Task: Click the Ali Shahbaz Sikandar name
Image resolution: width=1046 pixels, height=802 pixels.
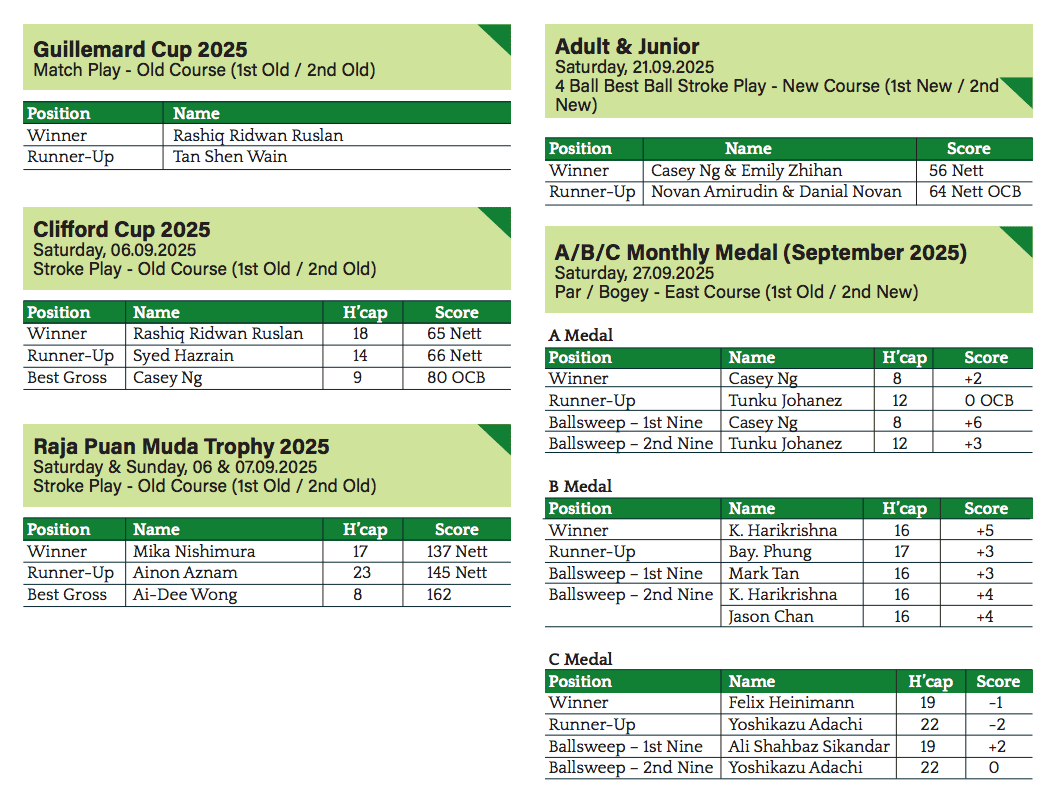Action: (808, 746)
